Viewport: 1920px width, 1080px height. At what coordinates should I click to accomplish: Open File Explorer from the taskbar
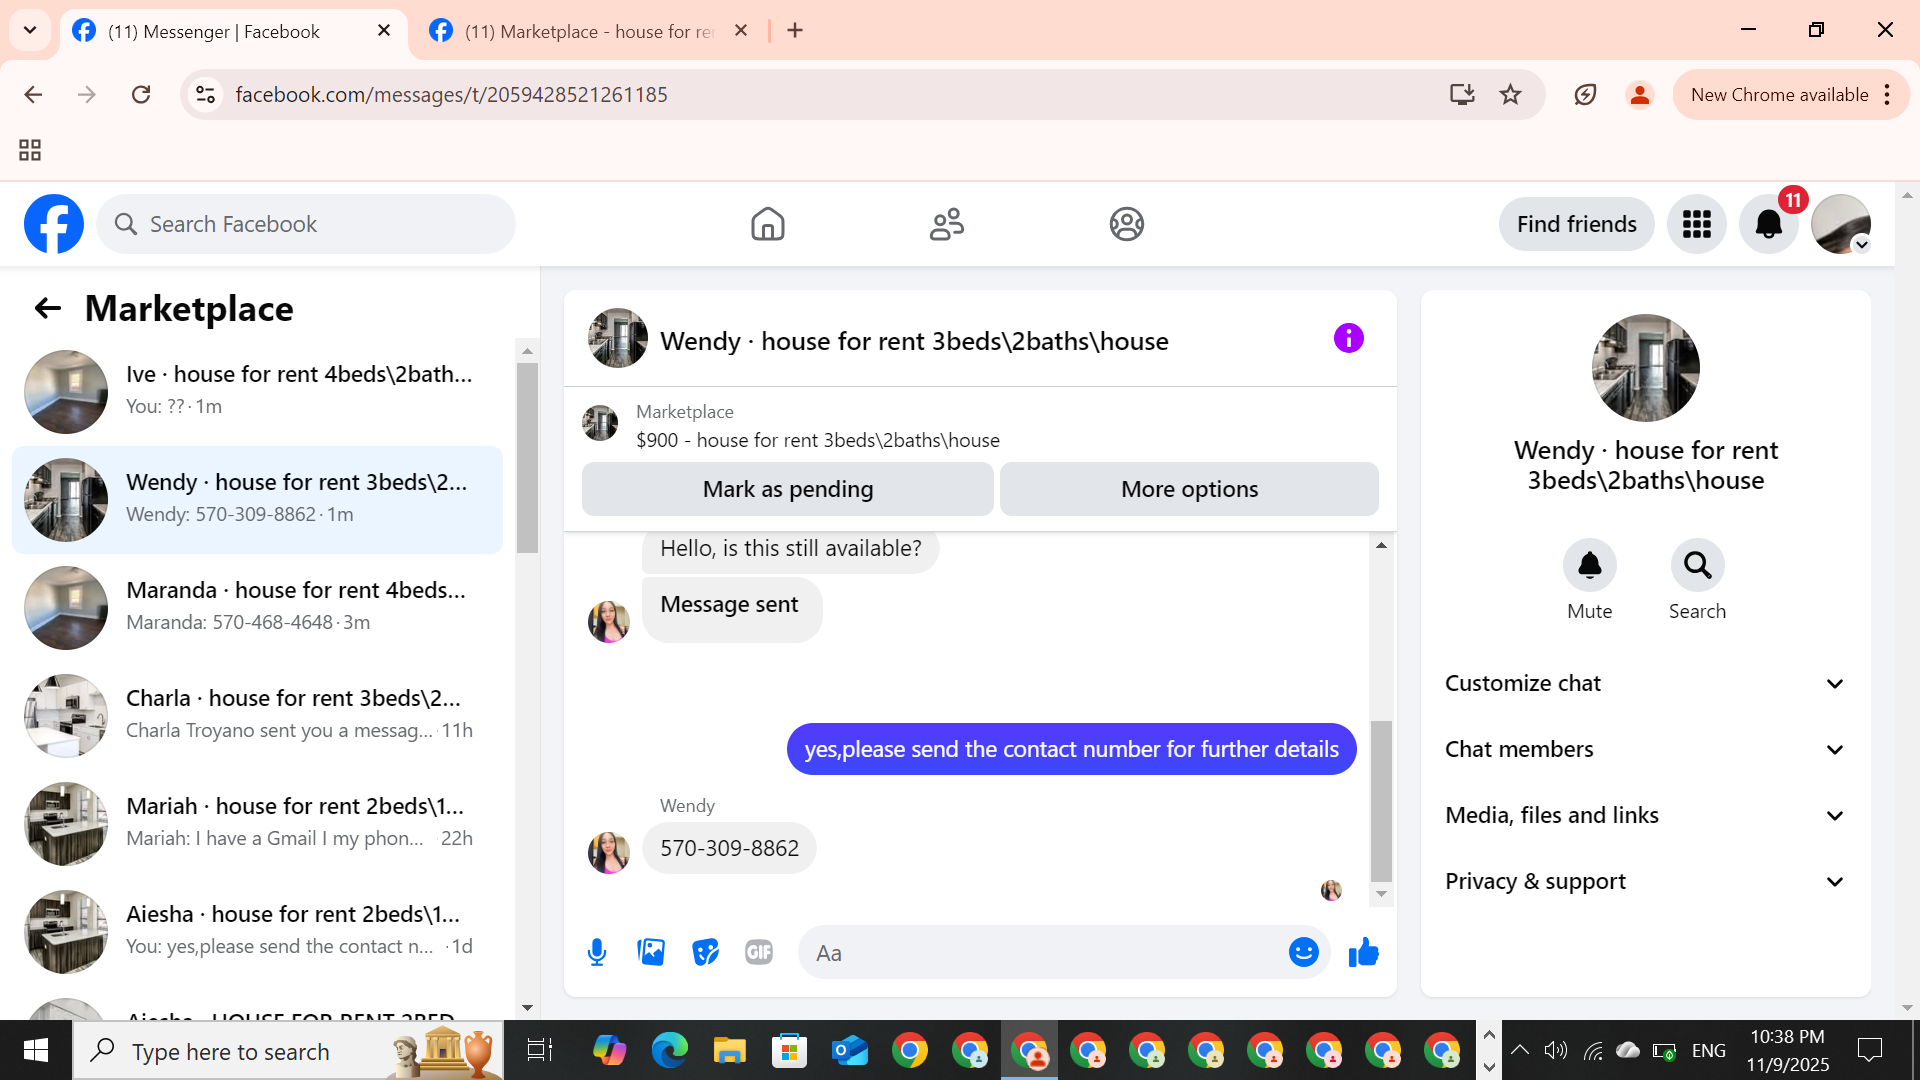click(x=729, y=1050)
